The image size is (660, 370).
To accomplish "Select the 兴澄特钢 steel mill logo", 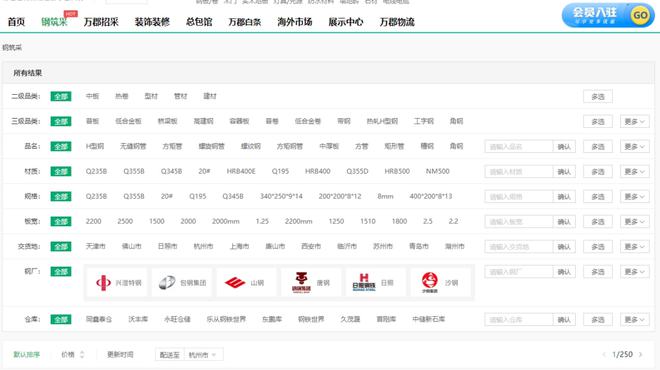I will pos(118,282).
